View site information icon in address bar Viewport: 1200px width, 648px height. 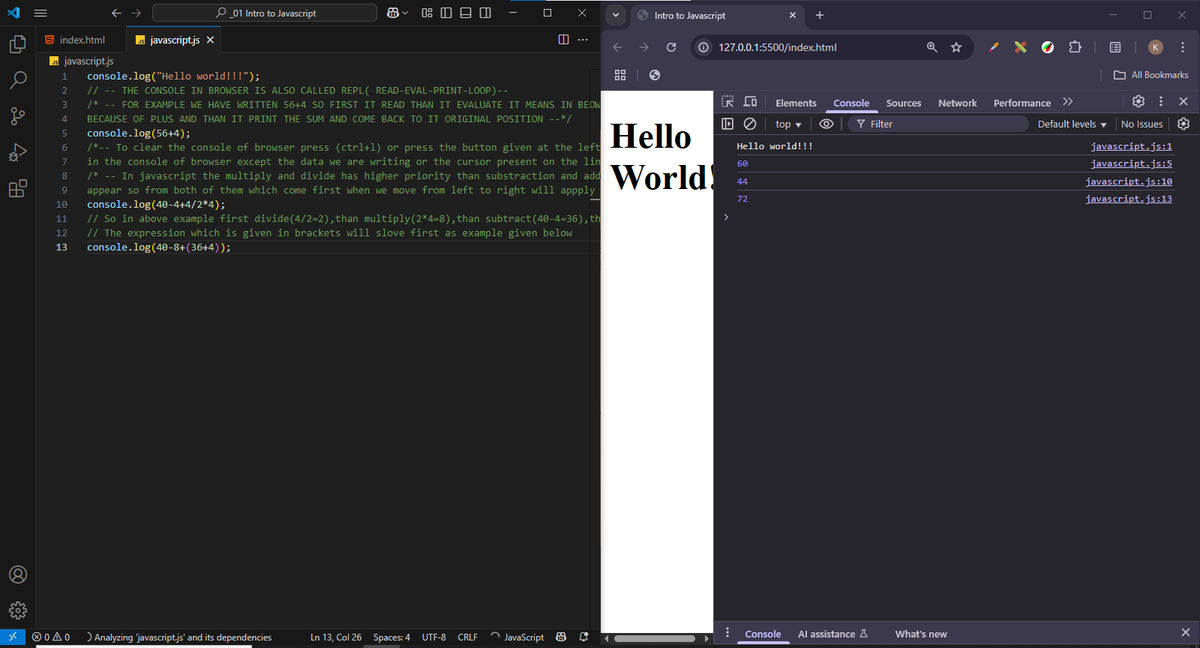click(x=704, y=47)
